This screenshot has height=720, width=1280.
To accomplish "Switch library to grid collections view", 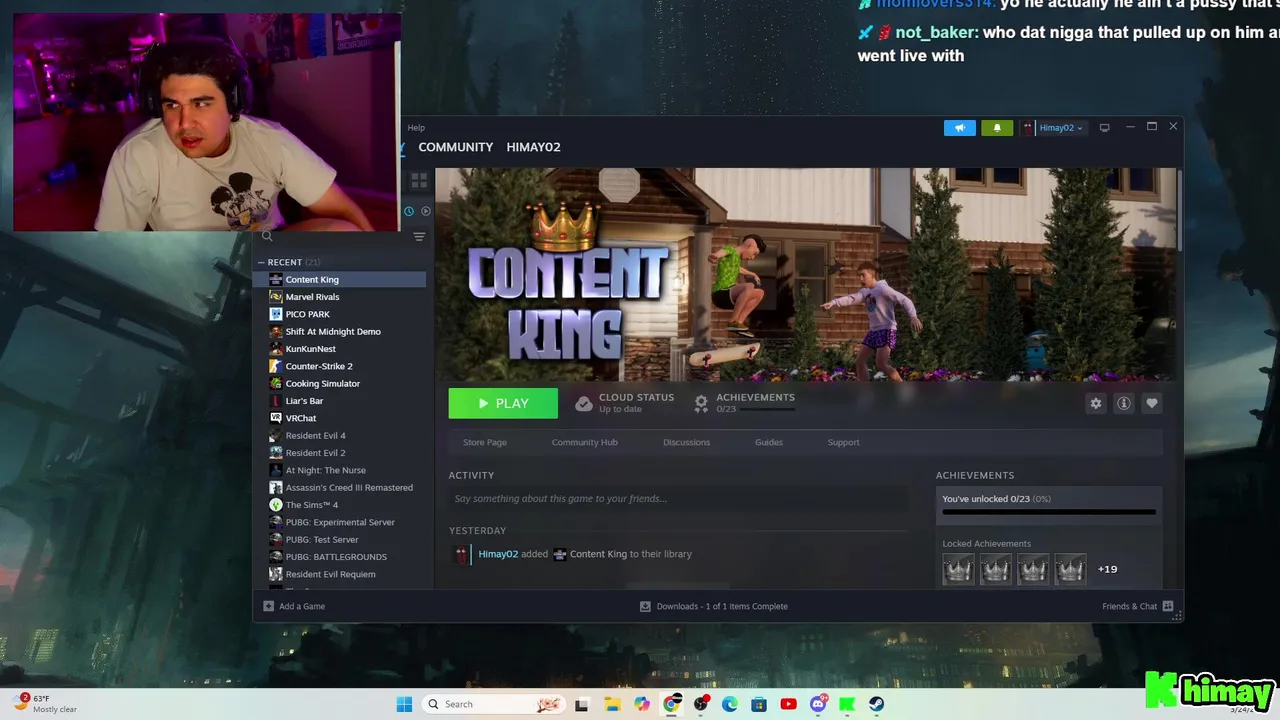I will tap(419, 181).
